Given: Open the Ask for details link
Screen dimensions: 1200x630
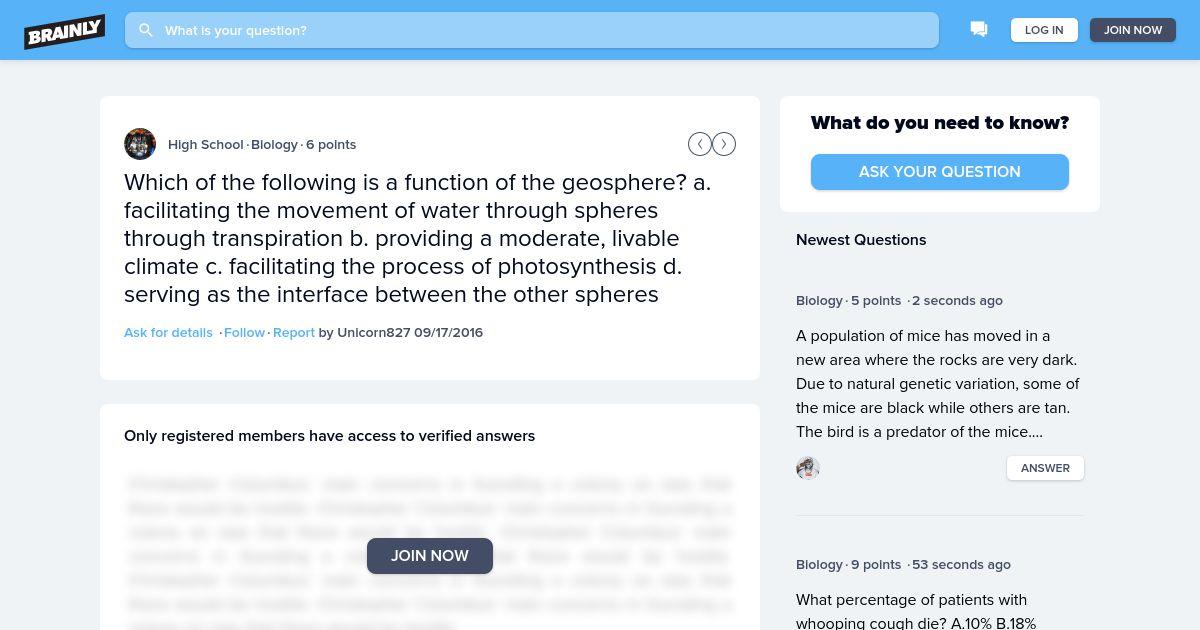Looking at the screenshot, I should pyautogui.click(x=168, y=332).
